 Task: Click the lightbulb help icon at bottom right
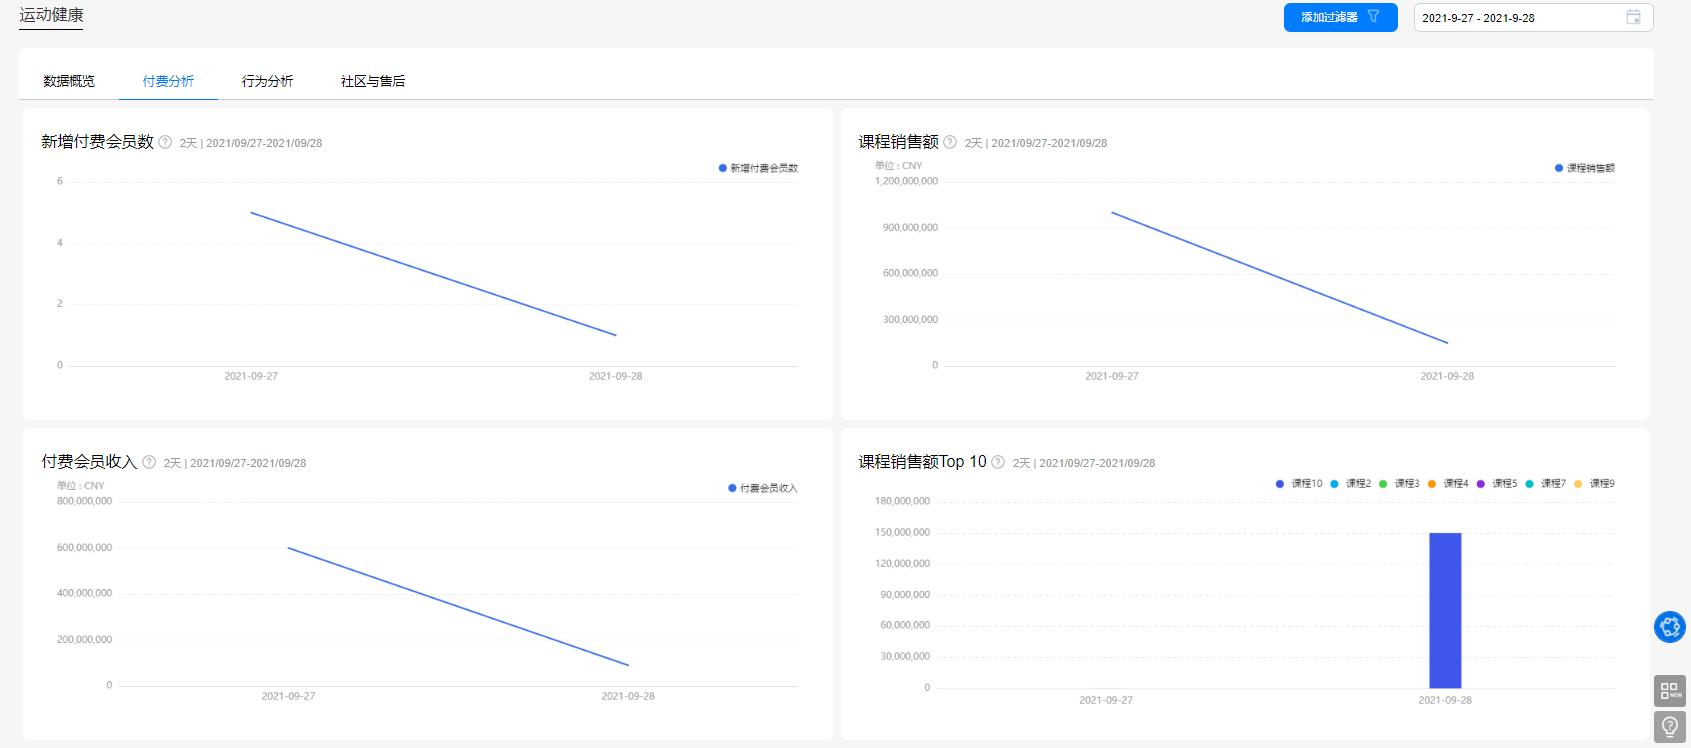tap(1670, 726)
